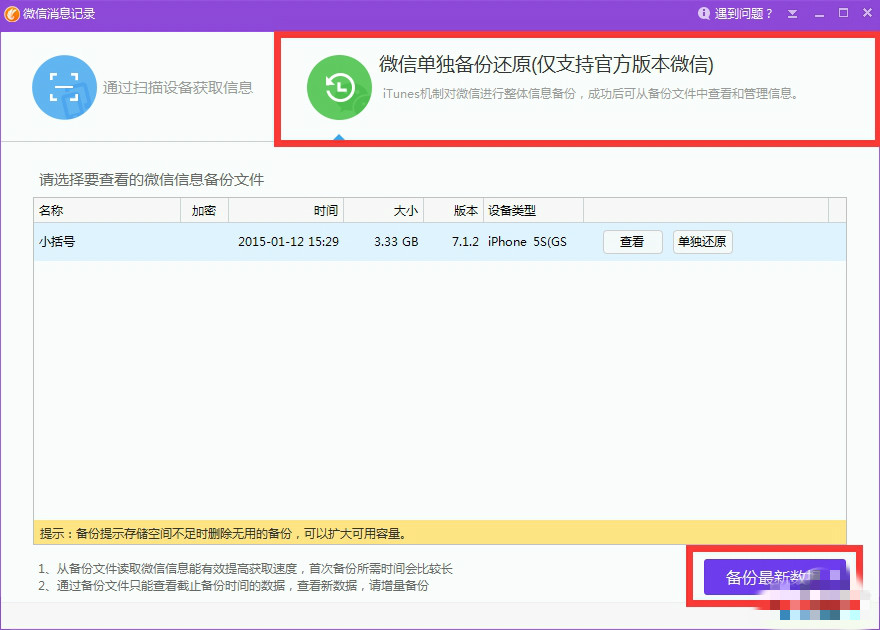Click the app logo in the title bar

(x=14, y=12)
